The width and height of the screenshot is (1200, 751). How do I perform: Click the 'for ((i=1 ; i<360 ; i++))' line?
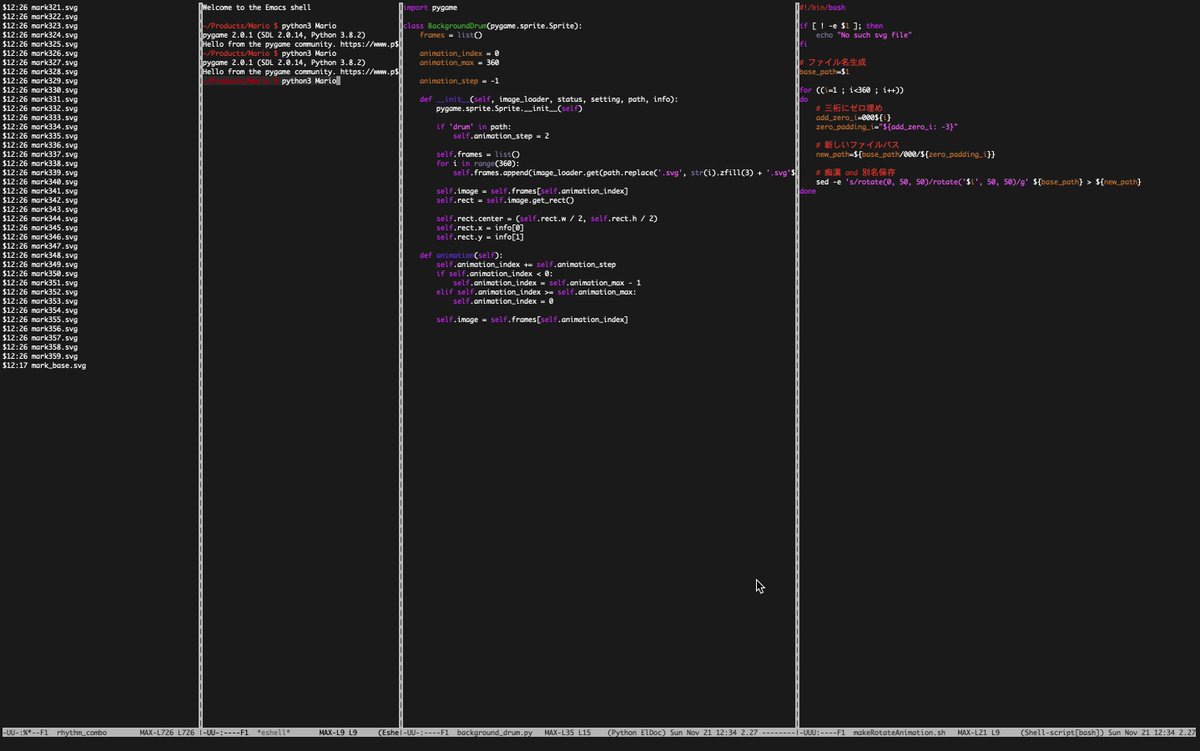[851, 90]
